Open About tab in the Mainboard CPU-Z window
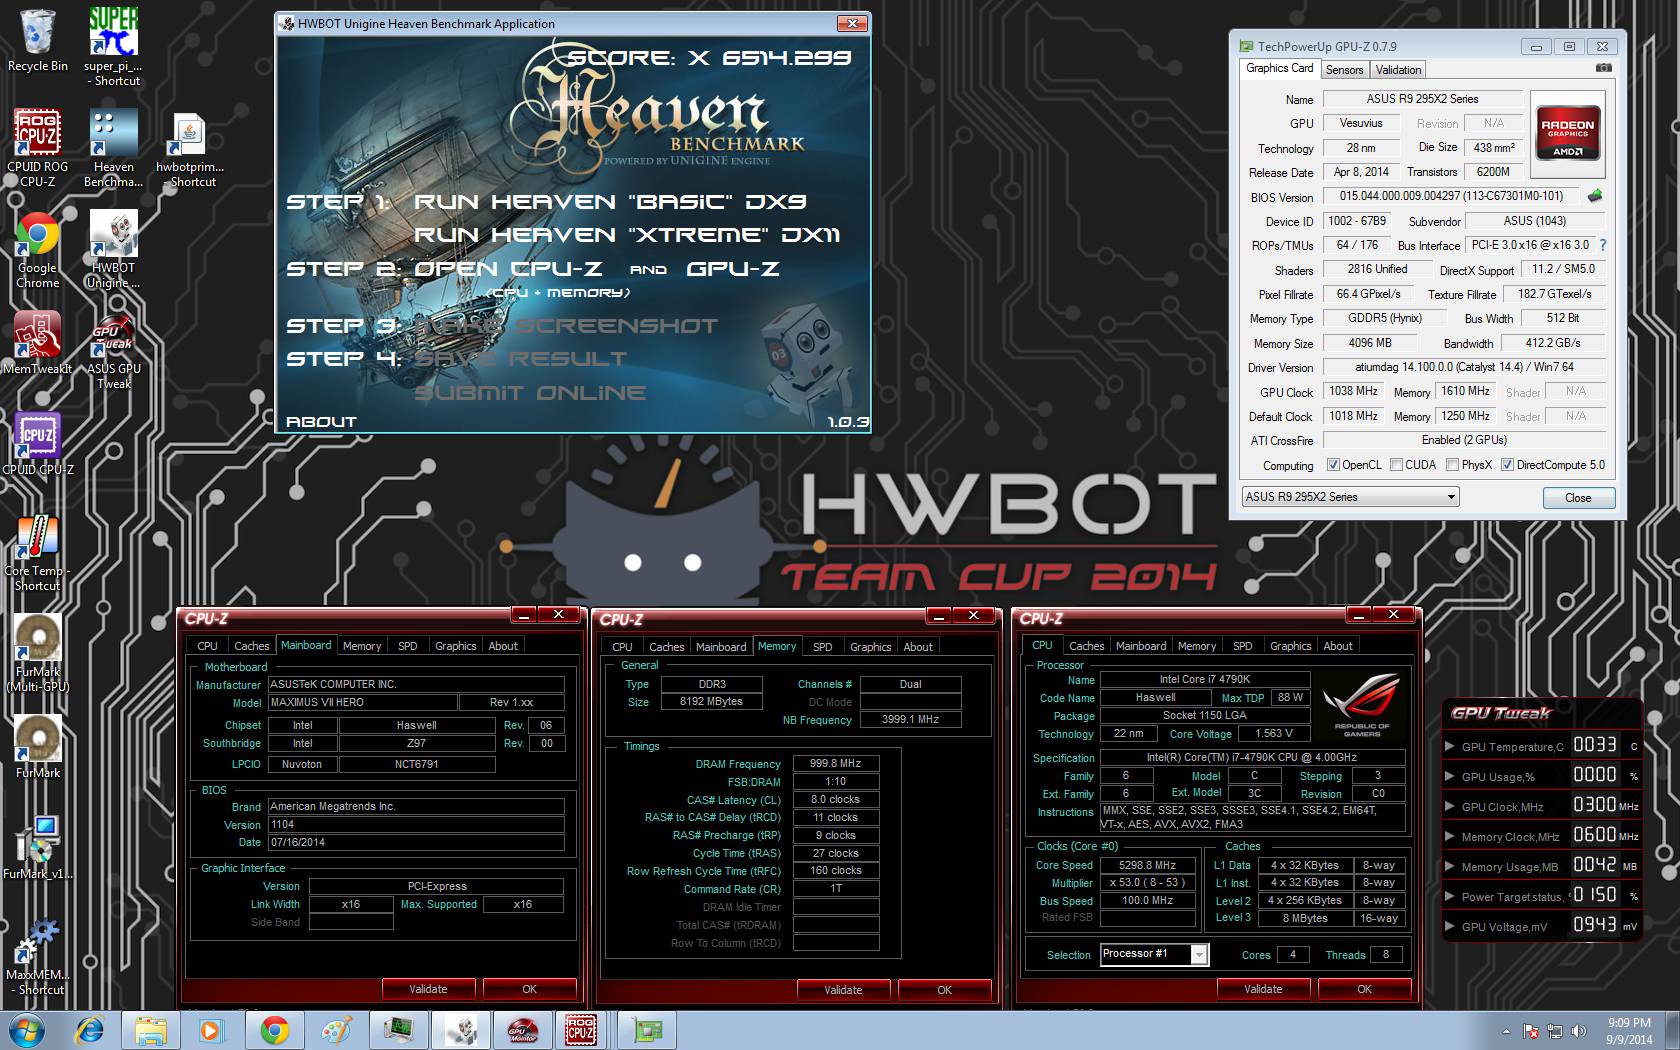The width and height of the screenshot is (1680, 1050). [x=503, y=646]
